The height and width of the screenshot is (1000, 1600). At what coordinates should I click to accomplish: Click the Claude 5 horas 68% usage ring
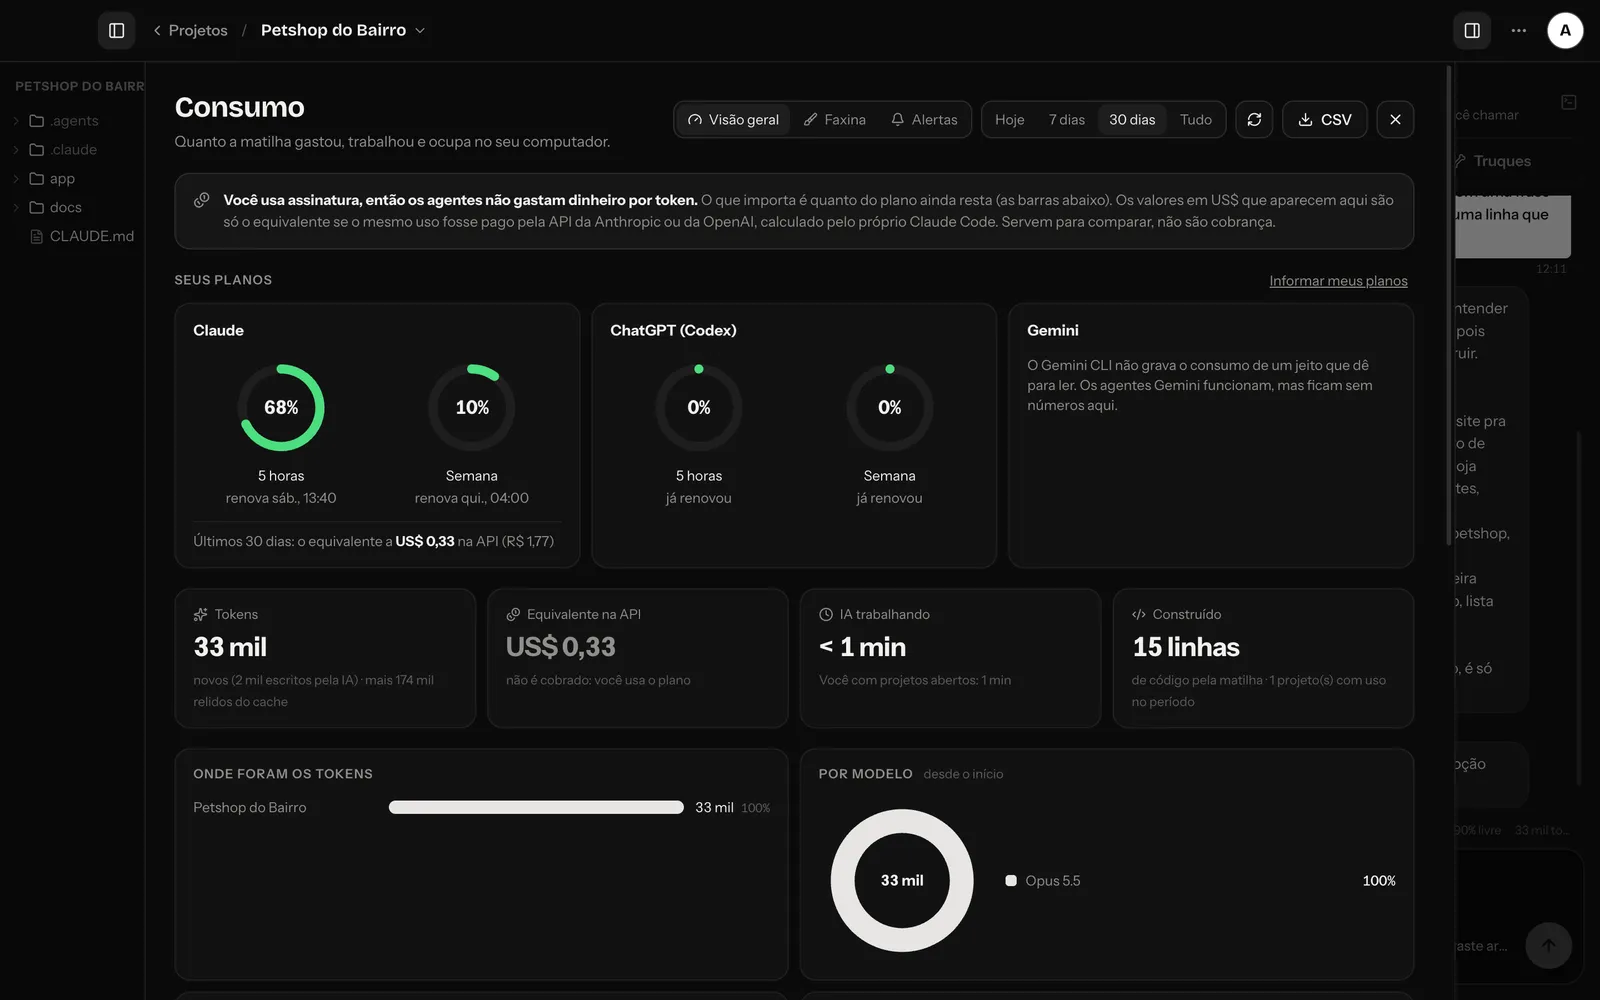[x=281, y=407]
